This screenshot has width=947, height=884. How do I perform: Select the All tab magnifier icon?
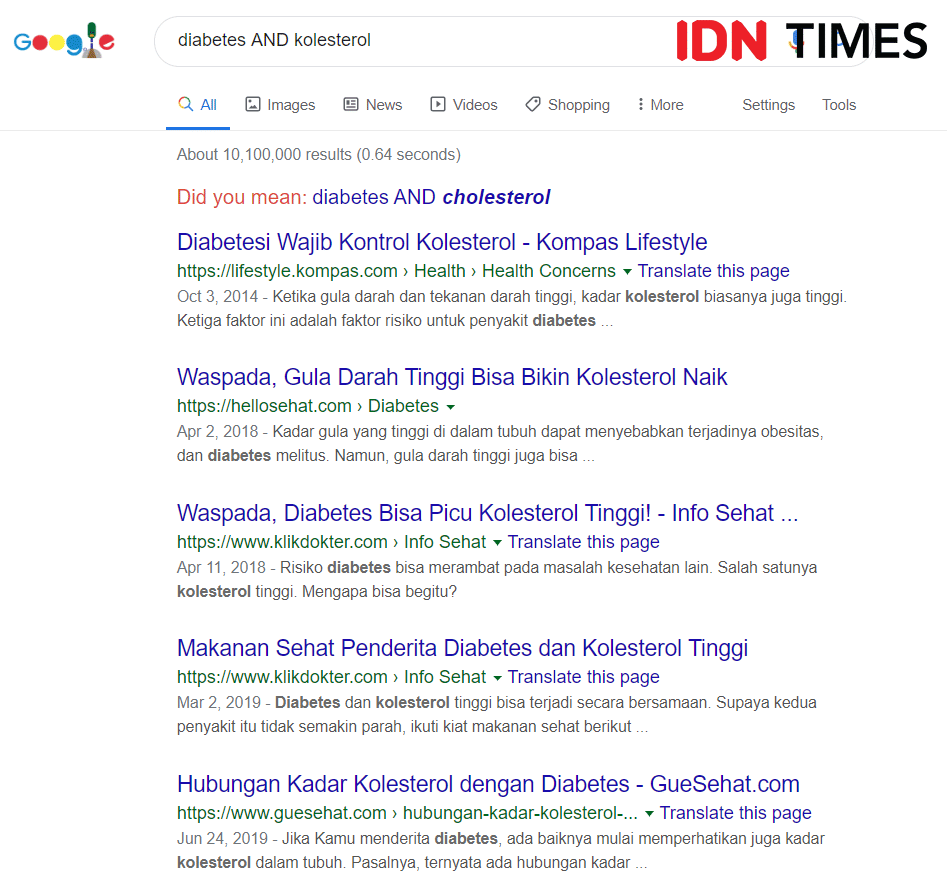tap(185, 104)
